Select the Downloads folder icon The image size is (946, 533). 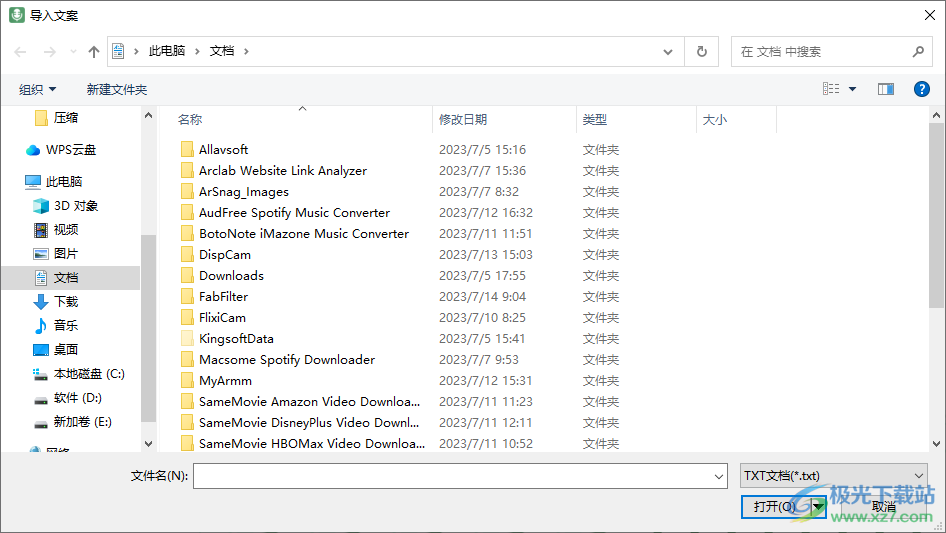[x=188, y=275]
